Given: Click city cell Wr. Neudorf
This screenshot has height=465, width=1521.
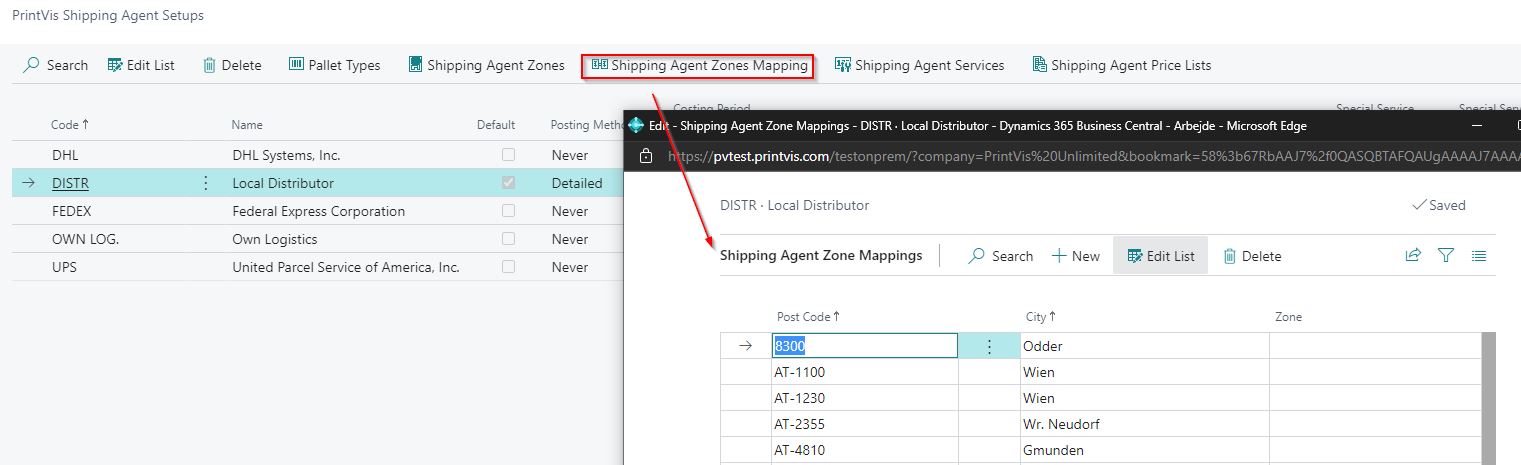Looking at the screenshot, I should tap(1144, 424).
